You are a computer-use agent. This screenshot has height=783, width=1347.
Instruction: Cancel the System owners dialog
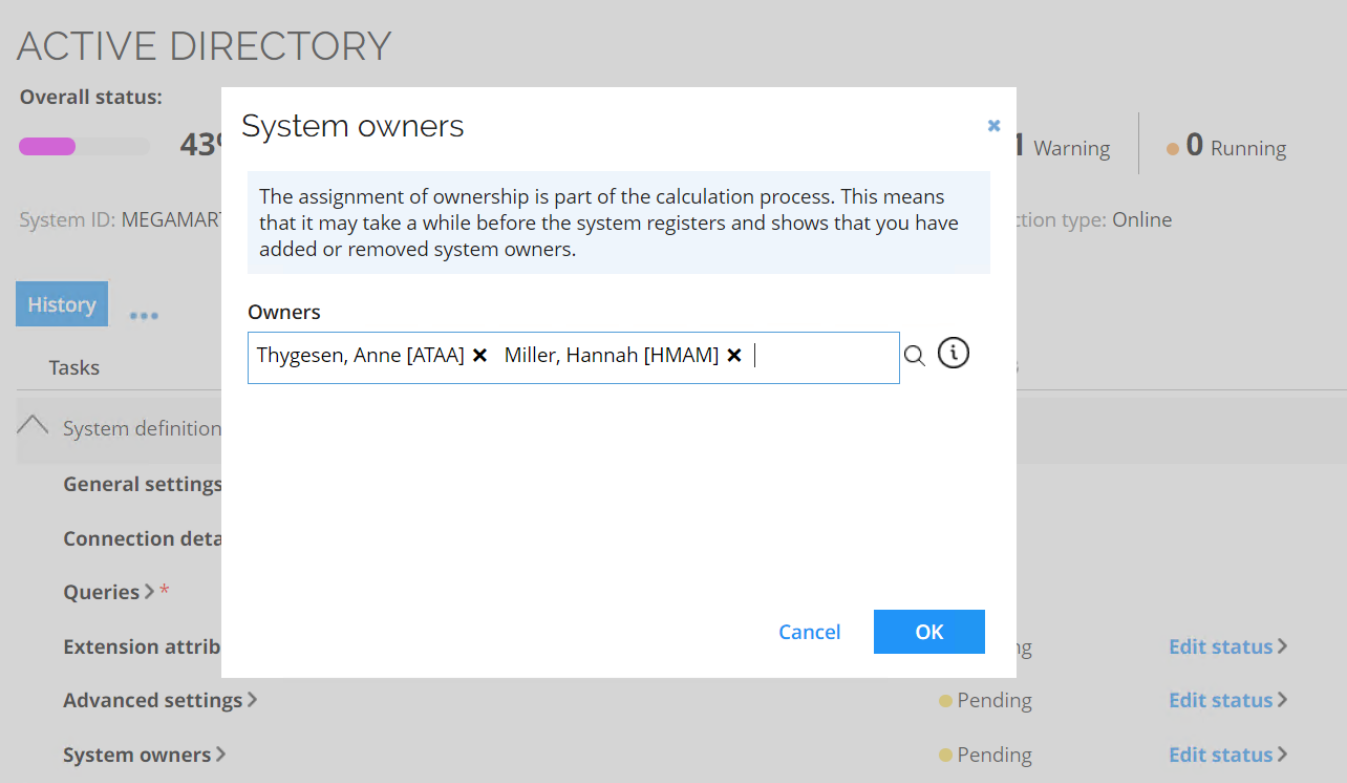pos(809,632)
